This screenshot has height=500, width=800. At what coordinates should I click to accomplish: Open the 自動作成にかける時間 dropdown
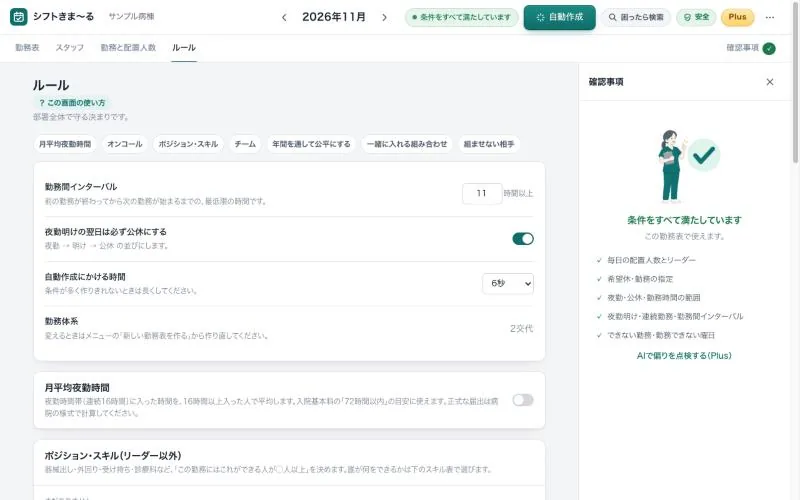click(508, 284)
